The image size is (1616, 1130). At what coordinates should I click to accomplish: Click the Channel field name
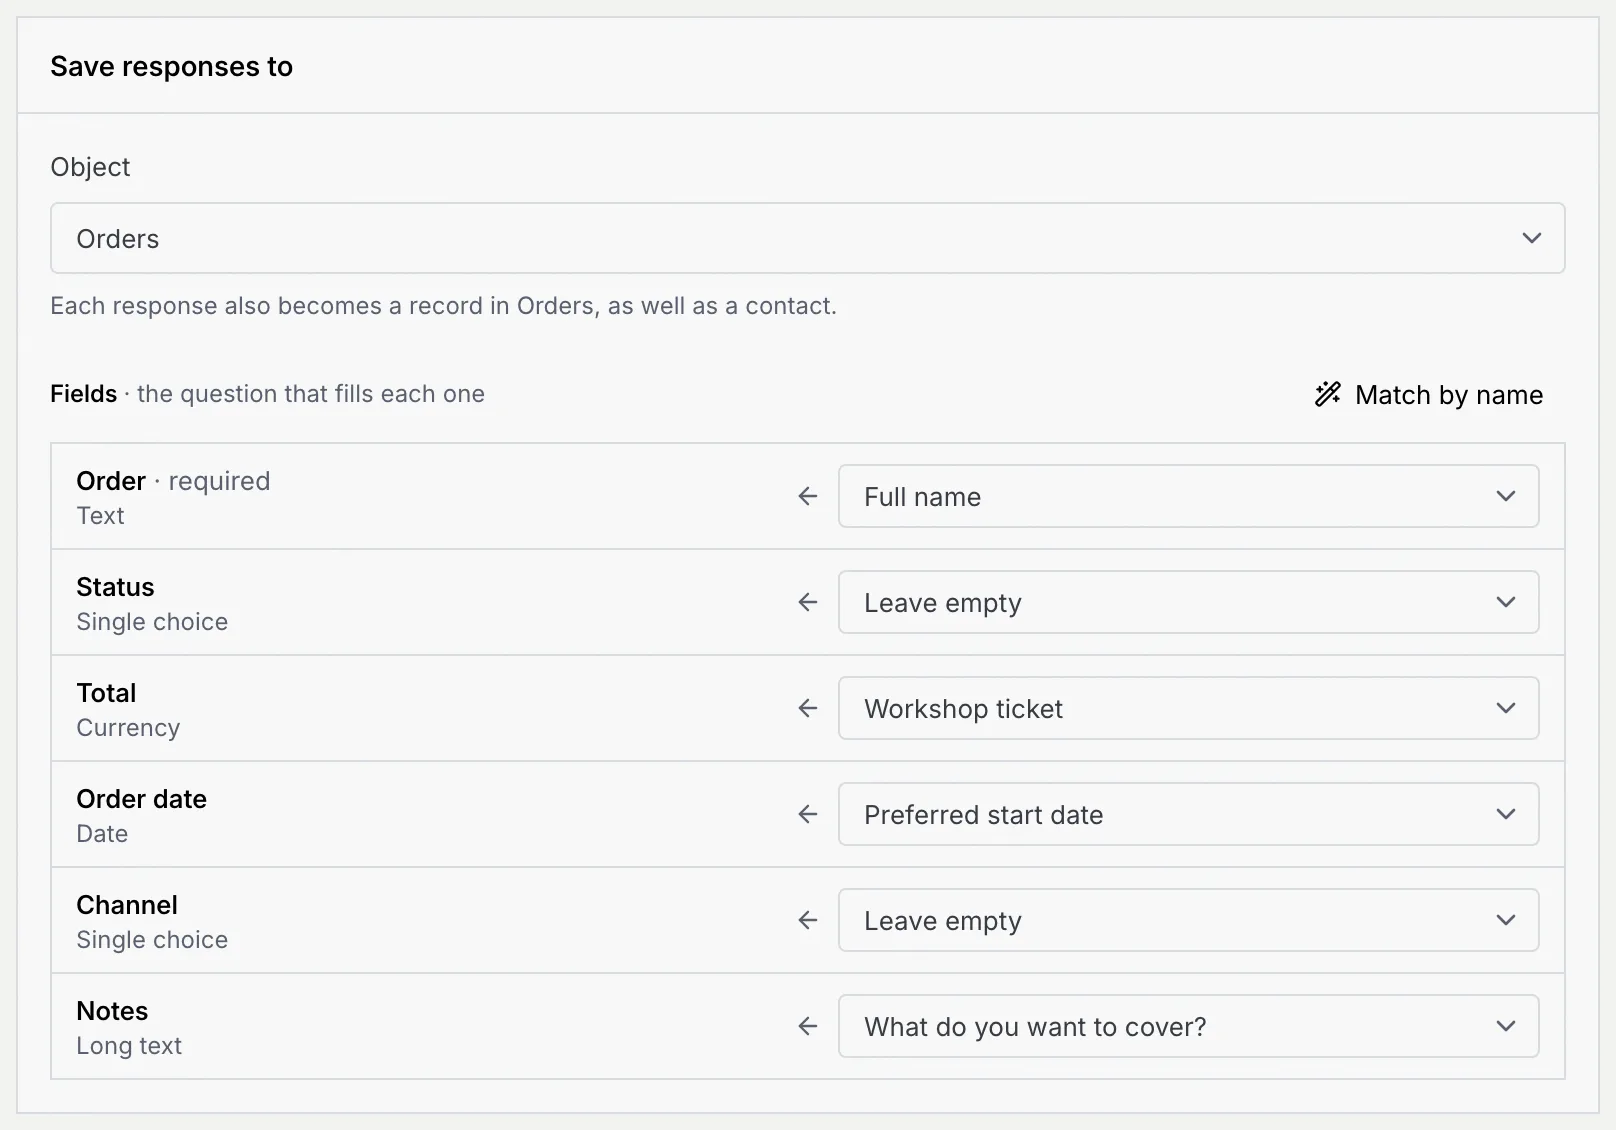coord(127,905)
